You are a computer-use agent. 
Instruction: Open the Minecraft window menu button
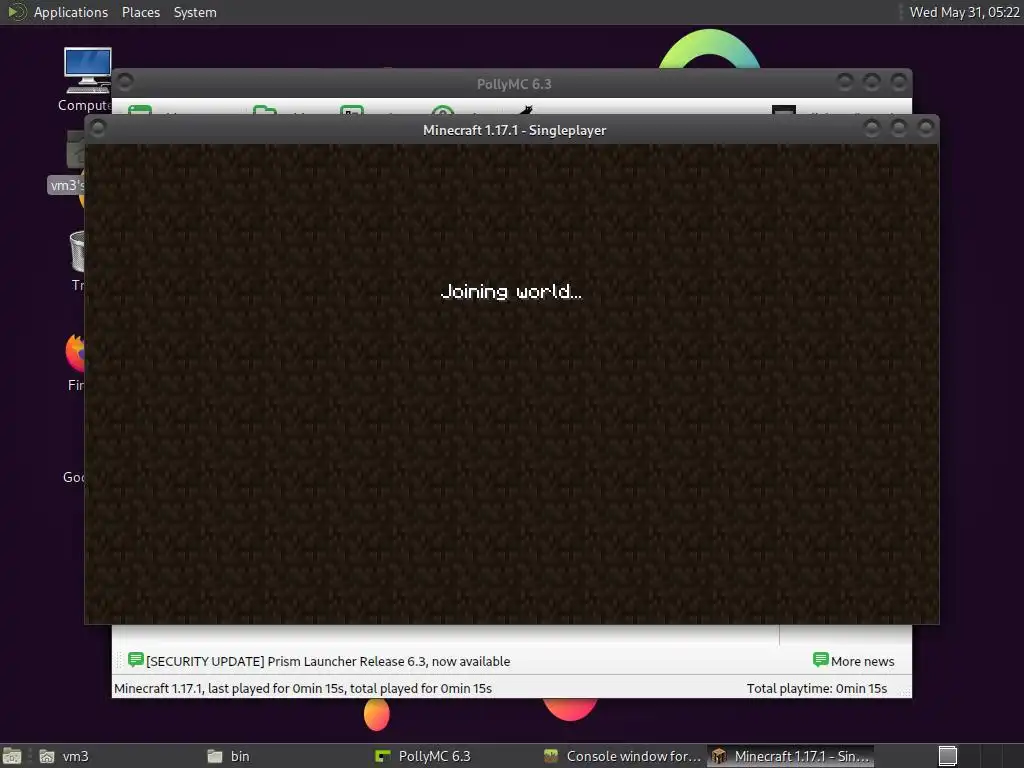[x=98, y=129]
